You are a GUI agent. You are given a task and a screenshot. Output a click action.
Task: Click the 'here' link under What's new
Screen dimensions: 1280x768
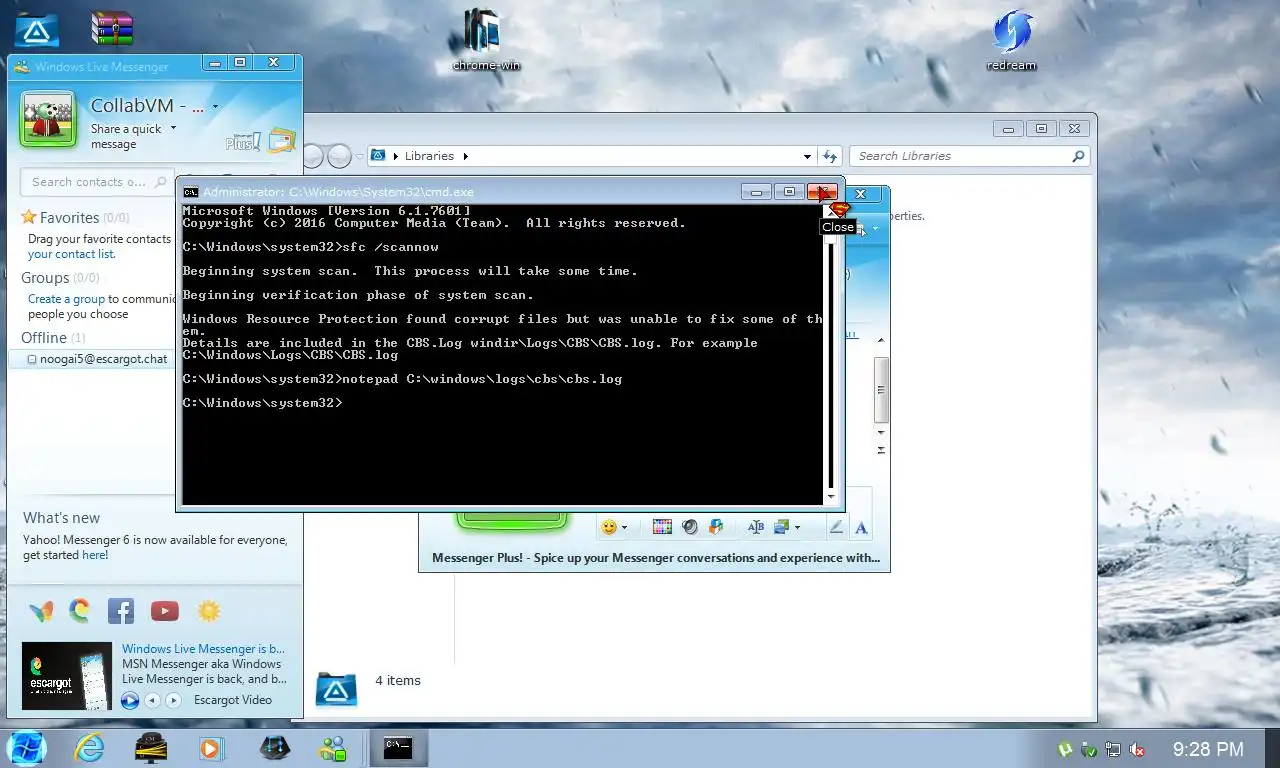coord(94,555)
